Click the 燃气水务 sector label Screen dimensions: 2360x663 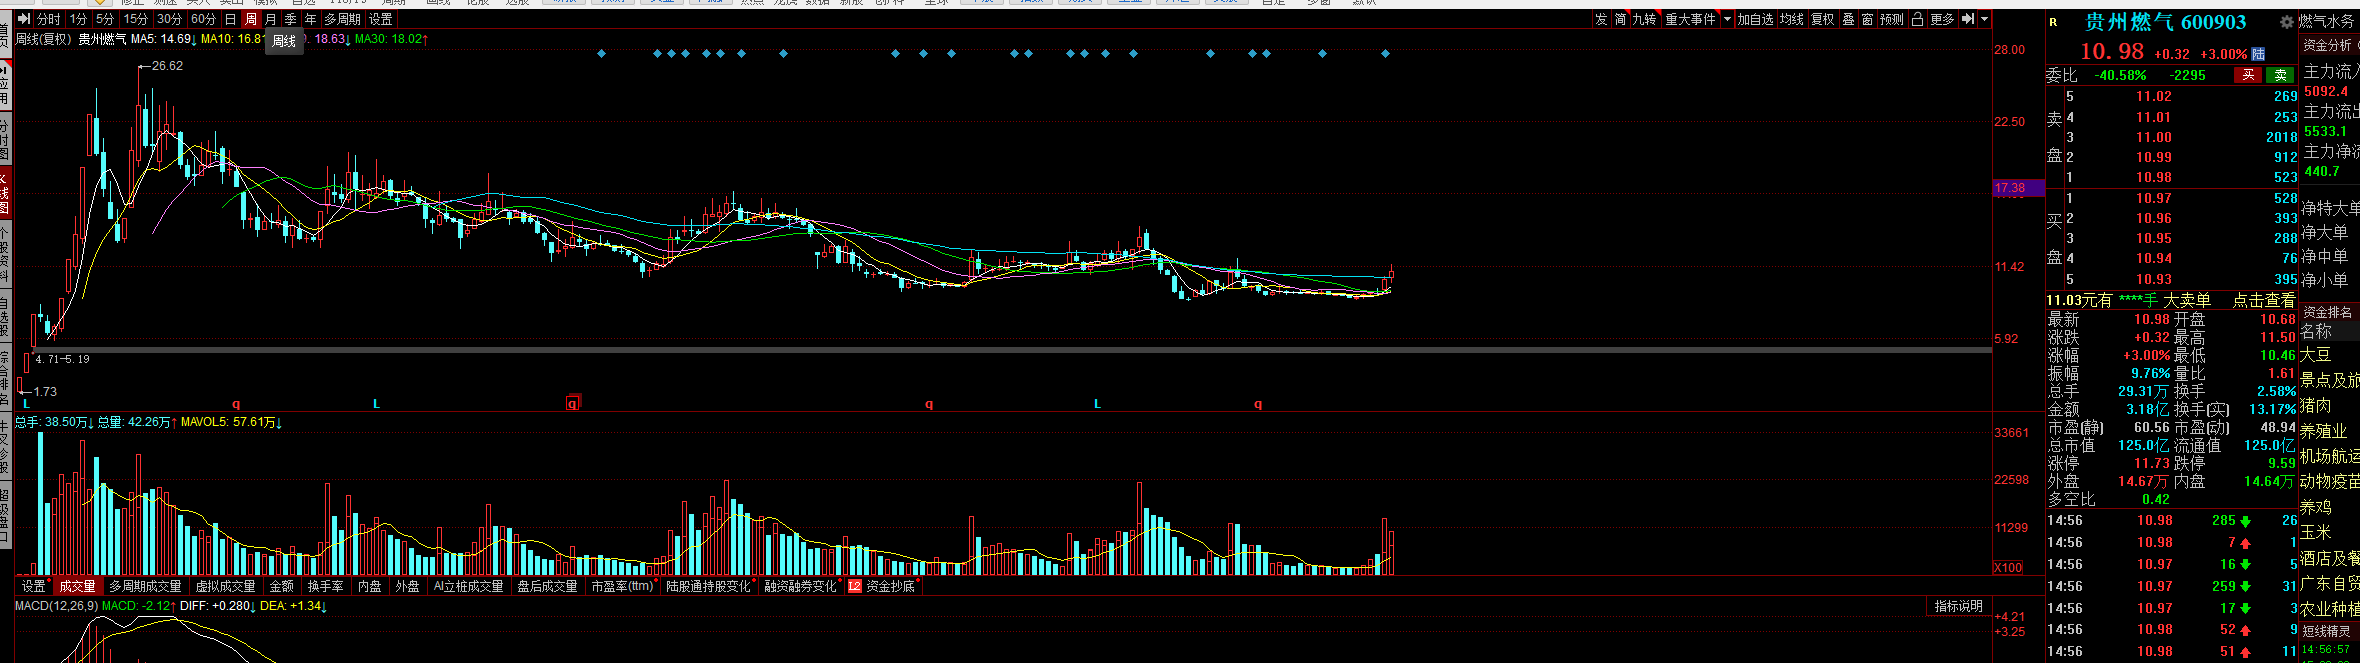pyautogui.click(x=2327, y=21)
